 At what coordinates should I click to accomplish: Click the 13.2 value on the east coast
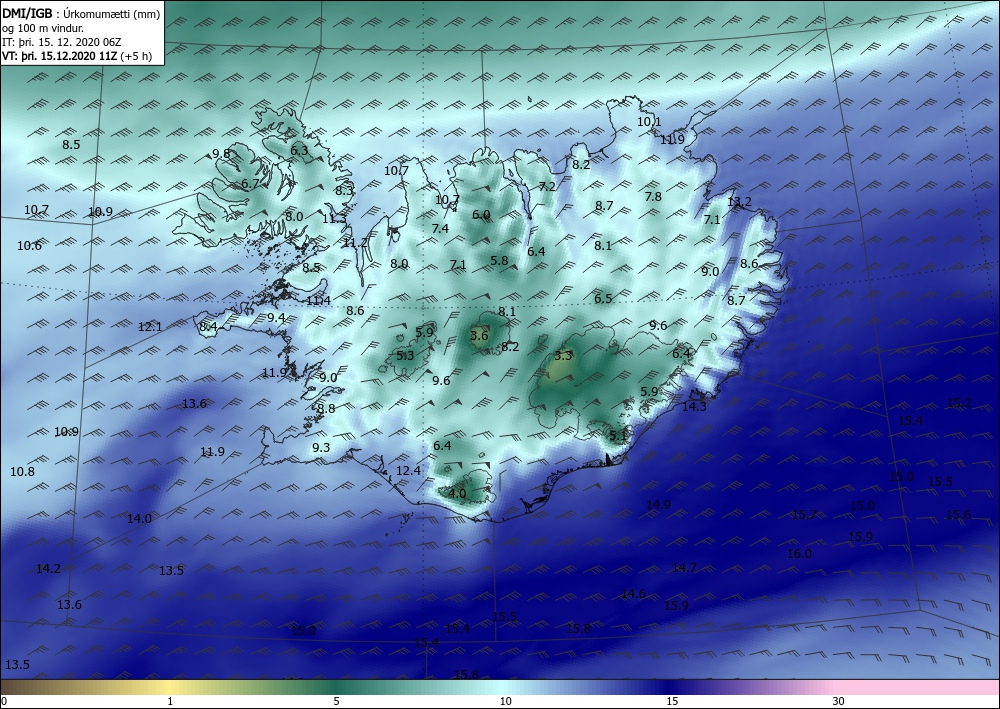click(x=739, y=202)
